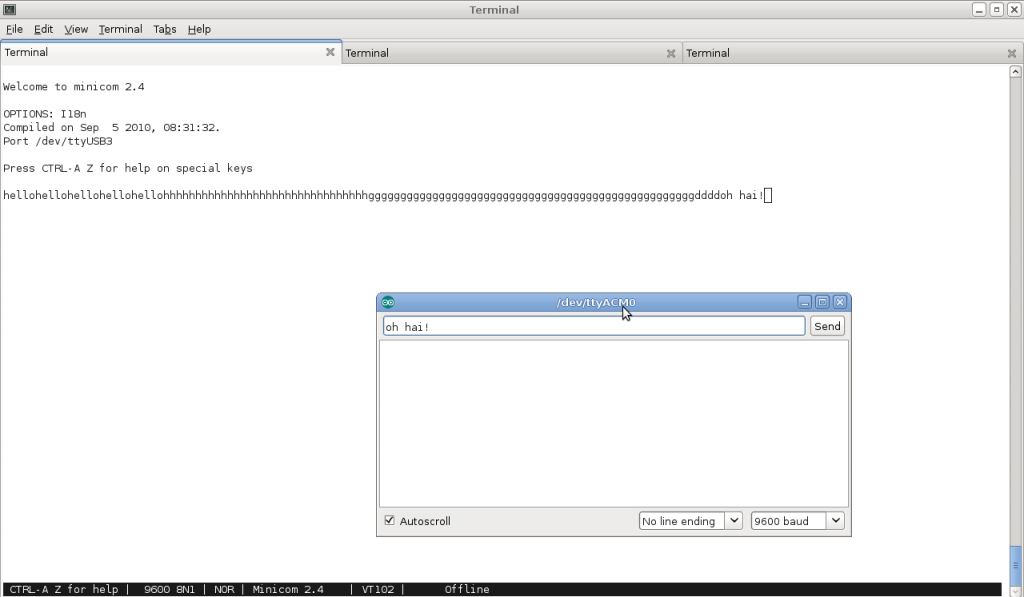Close the first Terminal tab
Image resolution: width=1024 pixels, height=597 pixels.
[x=330, y=52]
